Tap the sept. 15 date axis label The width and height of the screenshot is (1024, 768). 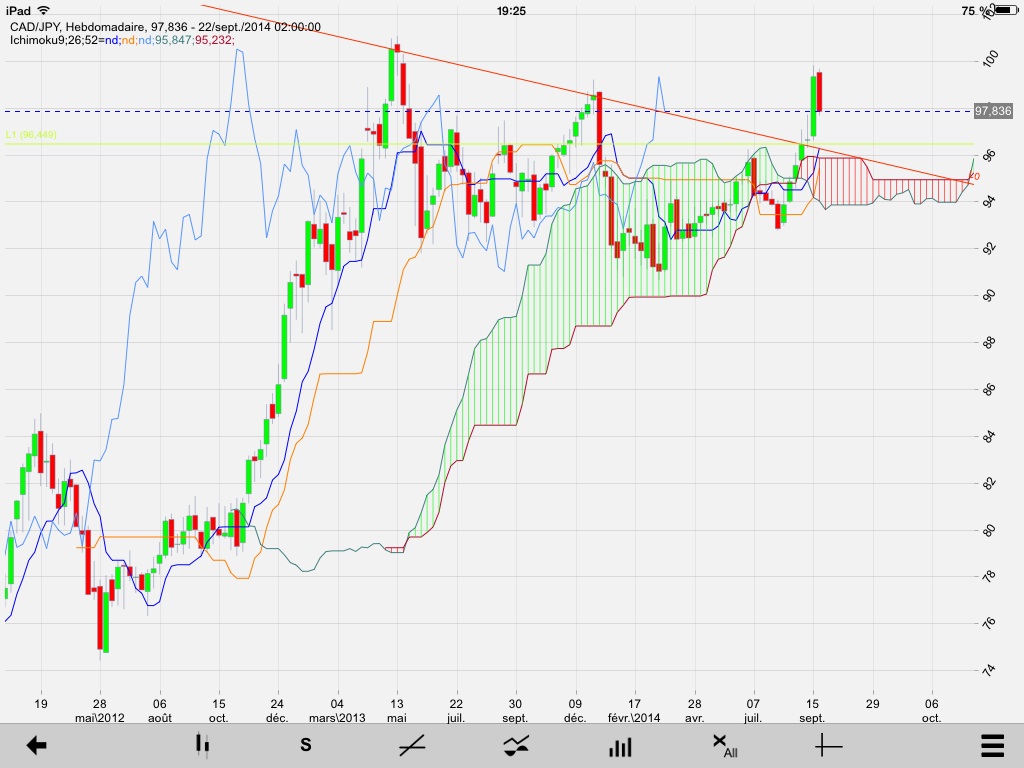pyautogui.click(x=812, y=711)
